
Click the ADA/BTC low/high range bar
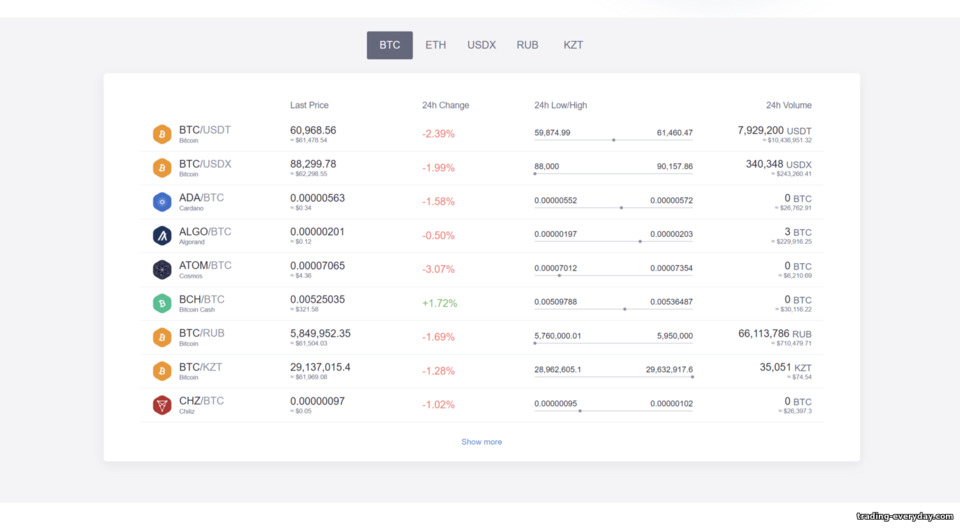click(x=613, y=208)
